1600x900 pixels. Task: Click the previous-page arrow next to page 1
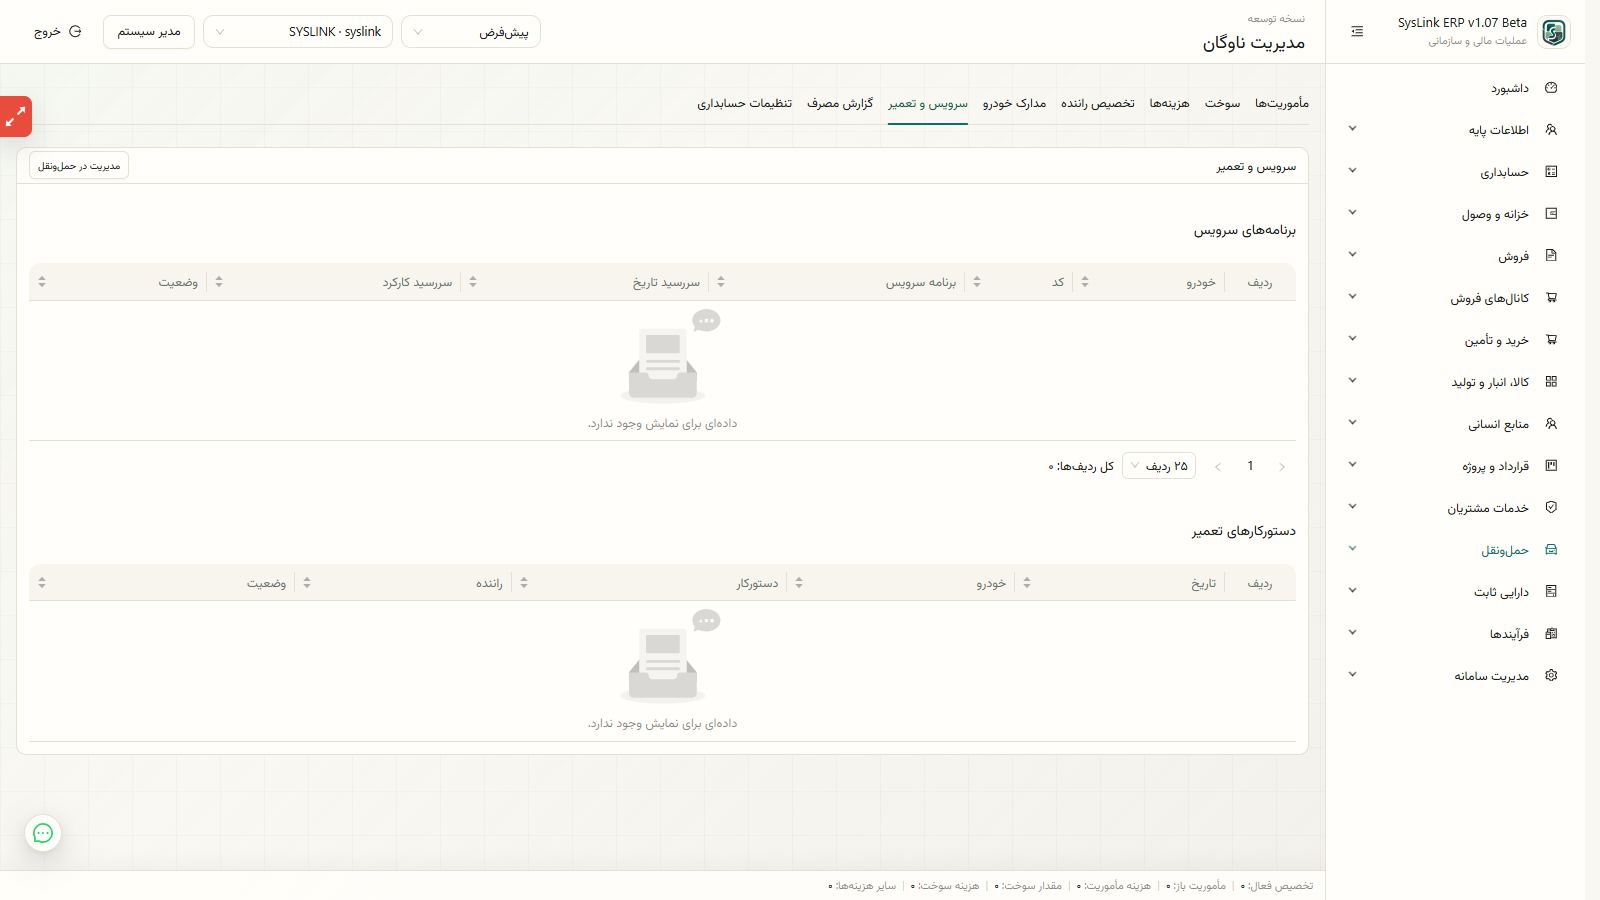pyautogui.click(x=1282, y=466)
